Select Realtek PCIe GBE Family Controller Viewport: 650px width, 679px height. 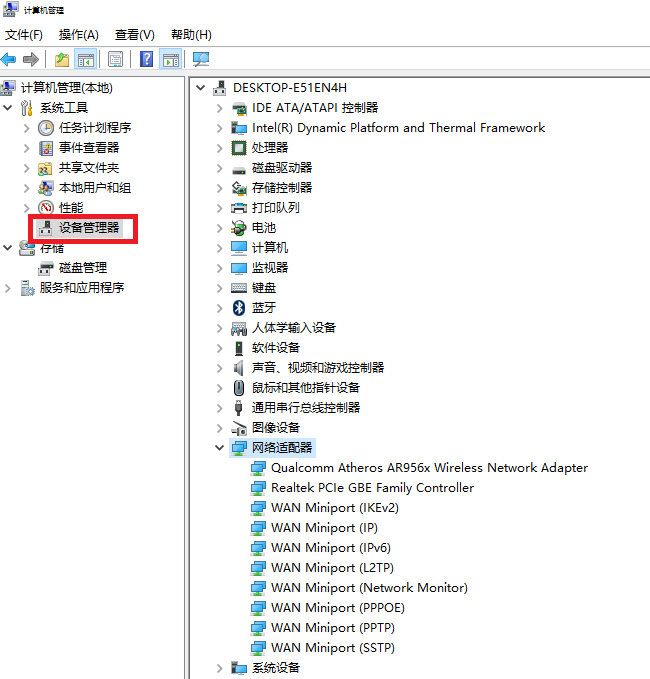(x=372, y=488)
